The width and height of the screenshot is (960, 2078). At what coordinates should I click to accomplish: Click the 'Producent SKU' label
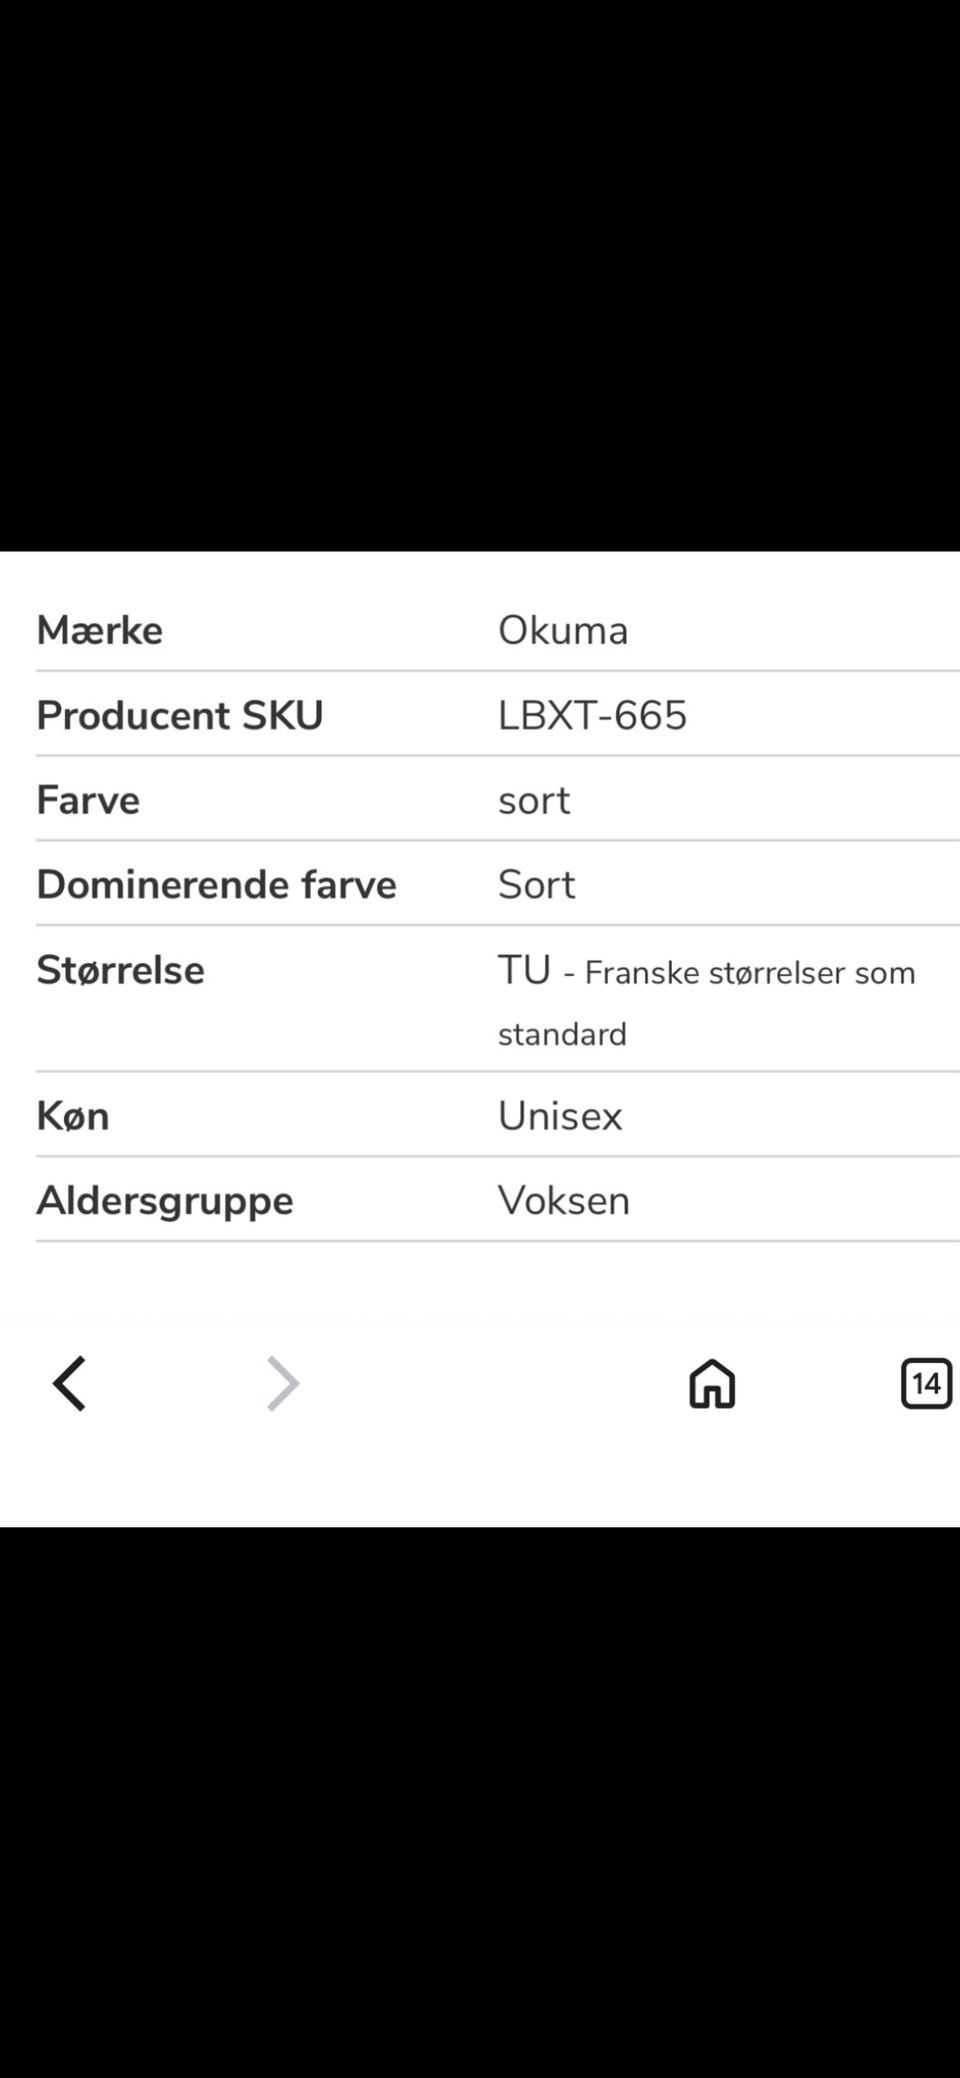click(x=180, y=715)
